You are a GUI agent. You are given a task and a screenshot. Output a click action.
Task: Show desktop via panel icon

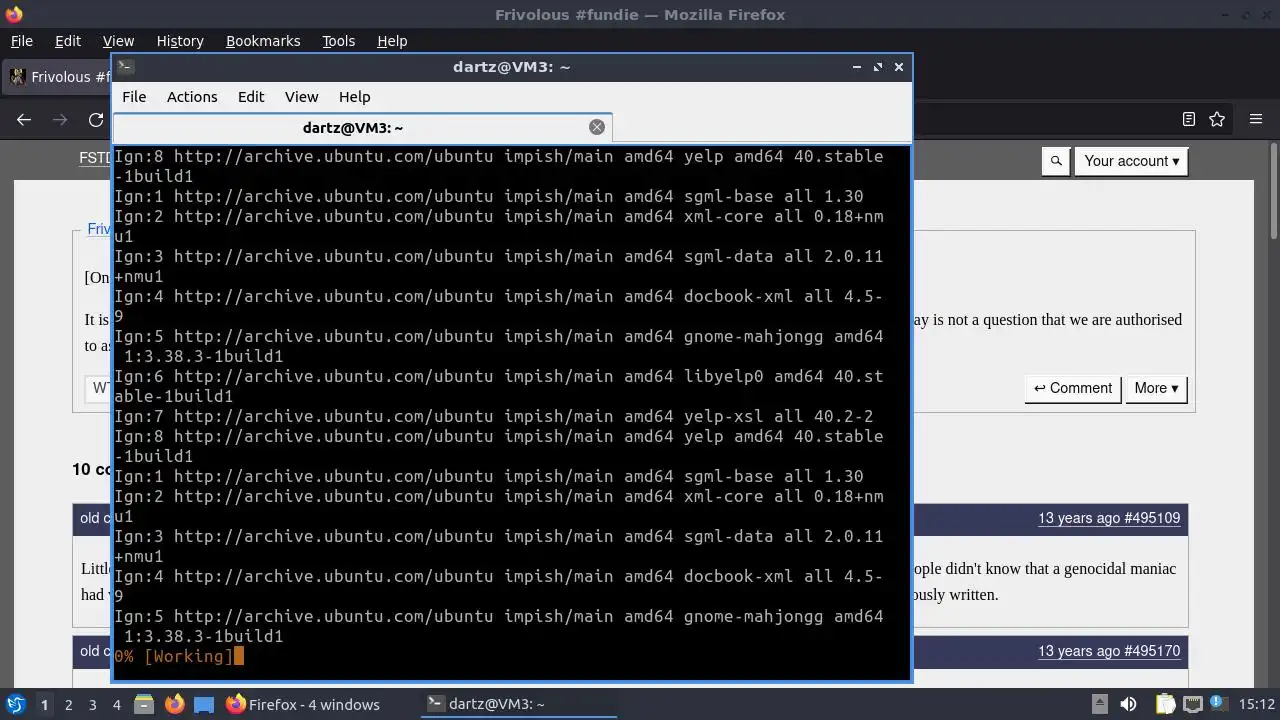coord(204,704)
